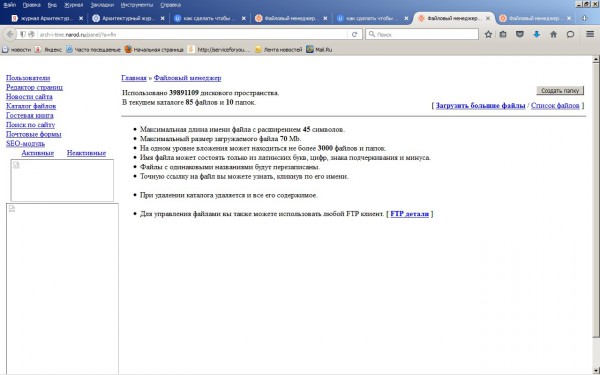600x375 pixels.
Task: Reload the page using the refresh icon
Action: pyautogui.click(x=354, y=34)
